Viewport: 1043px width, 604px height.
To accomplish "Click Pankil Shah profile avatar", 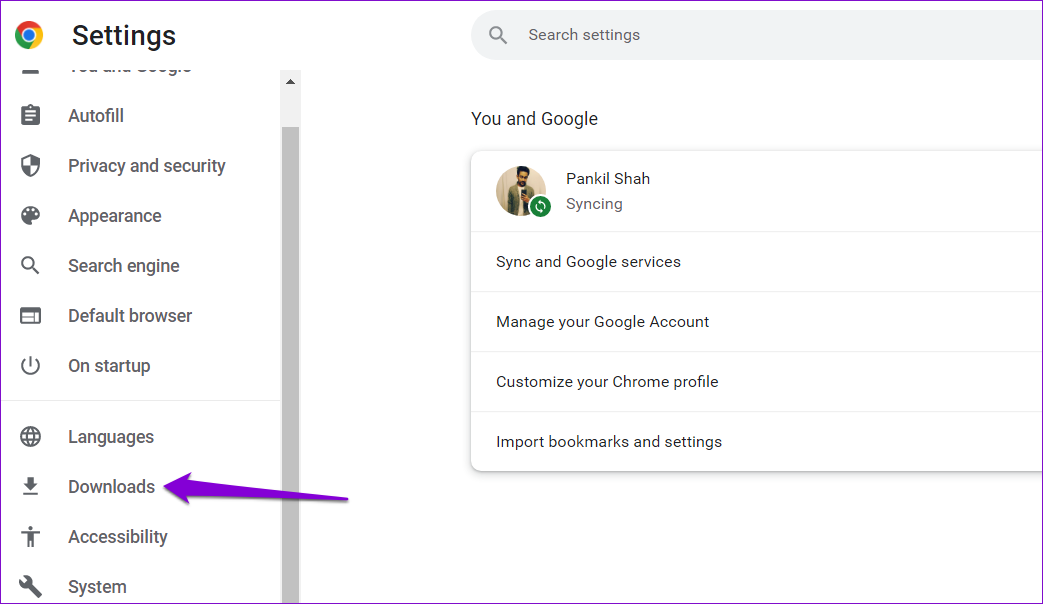I will 521,190.
